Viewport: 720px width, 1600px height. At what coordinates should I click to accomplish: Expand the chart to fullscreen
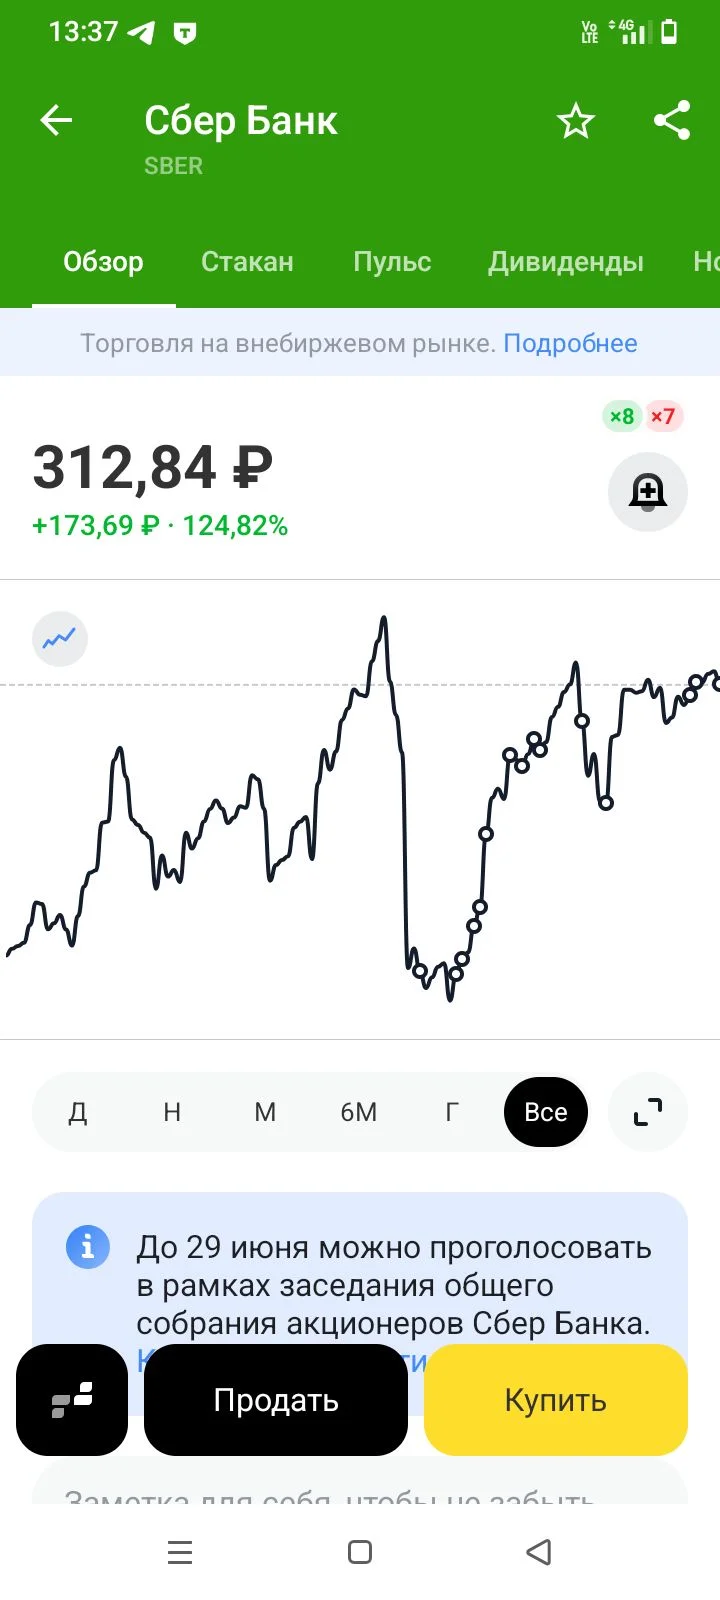pyautogui.click(x=648, y=1112)
